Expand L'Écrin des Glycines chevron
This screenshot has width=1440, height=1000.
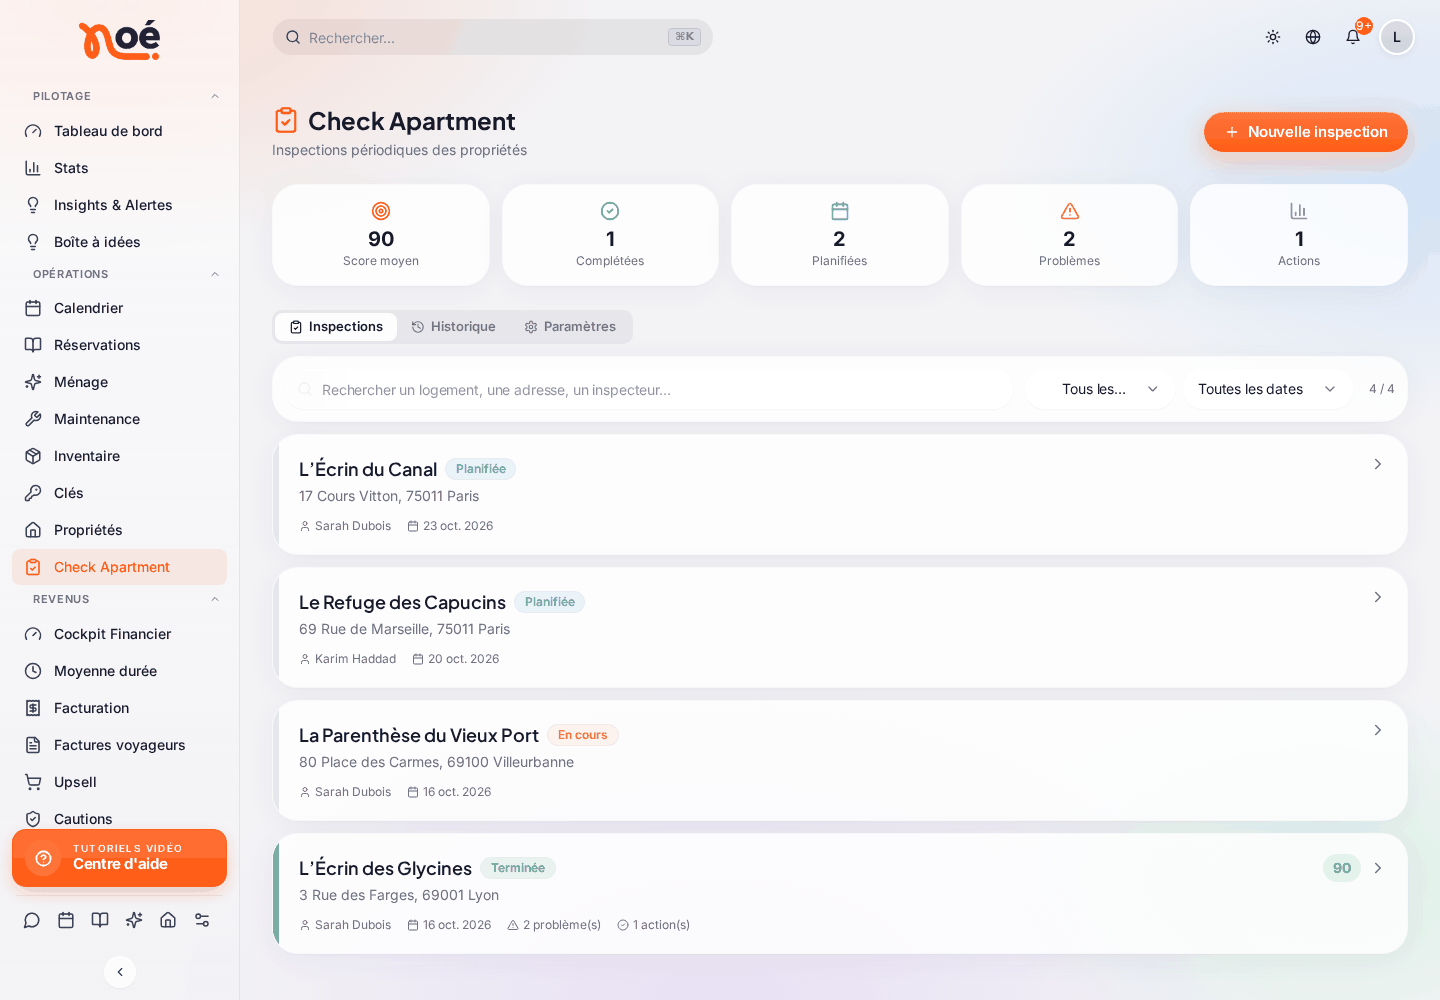(x=1378, y=868)
